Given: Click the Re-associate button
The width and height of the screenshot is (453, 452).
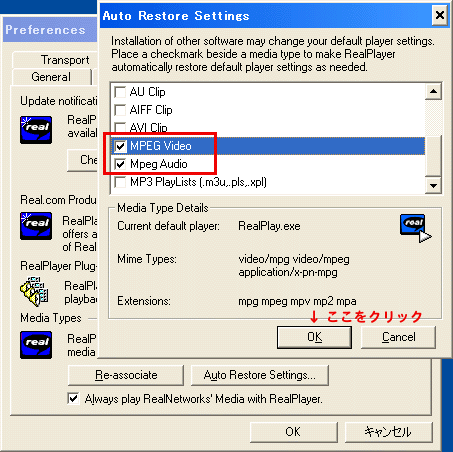Looking at the screenshot, I should (126, 375).
